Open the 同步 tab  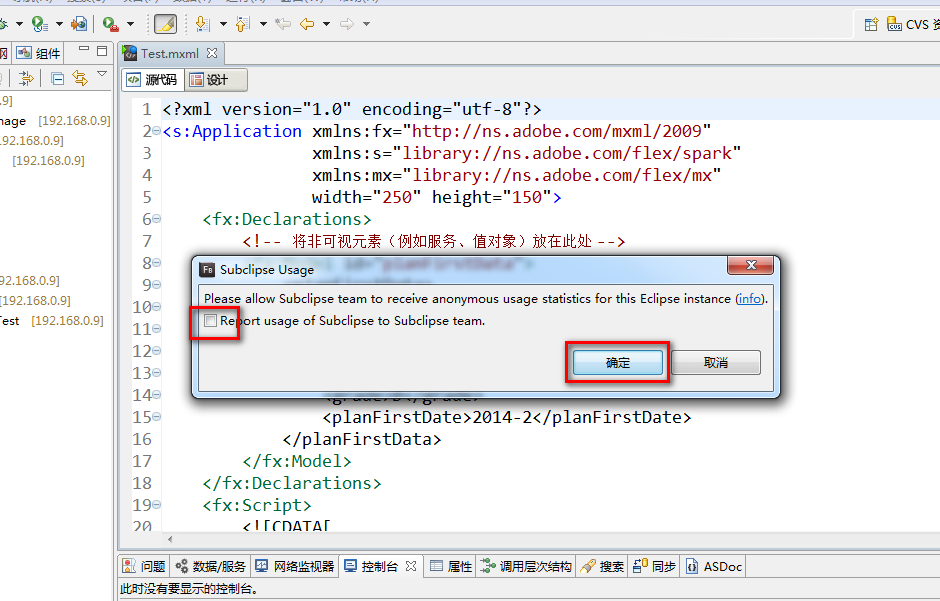click(654, 566)
